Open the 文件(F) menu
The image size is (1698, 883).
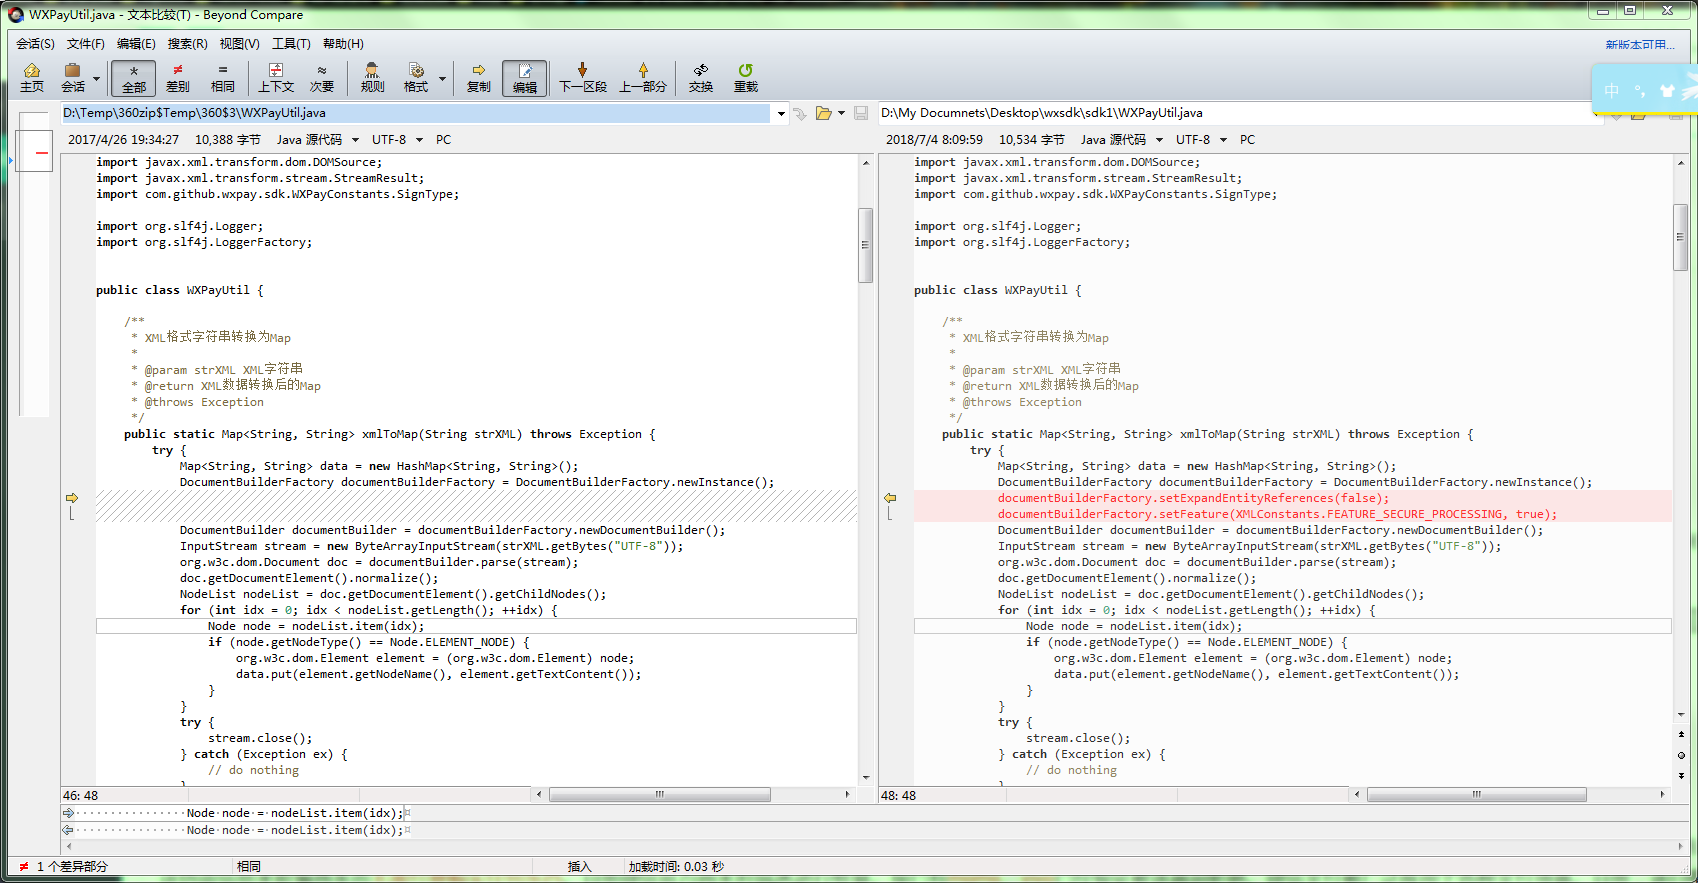(86, 44)
